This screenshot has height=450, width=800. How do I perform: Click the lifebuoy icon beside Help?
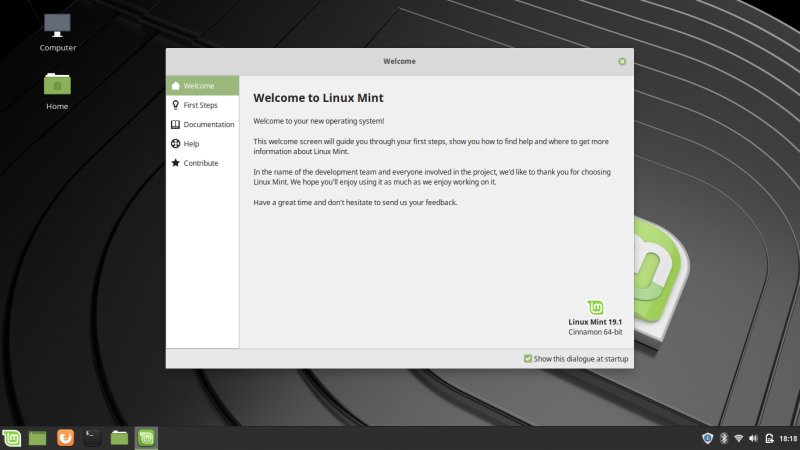[x=176, y=144]
